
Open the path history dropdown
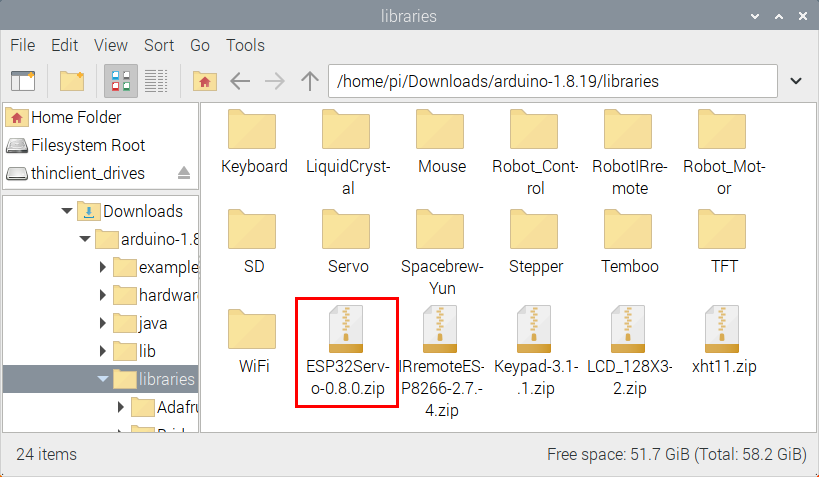[796, 81]
